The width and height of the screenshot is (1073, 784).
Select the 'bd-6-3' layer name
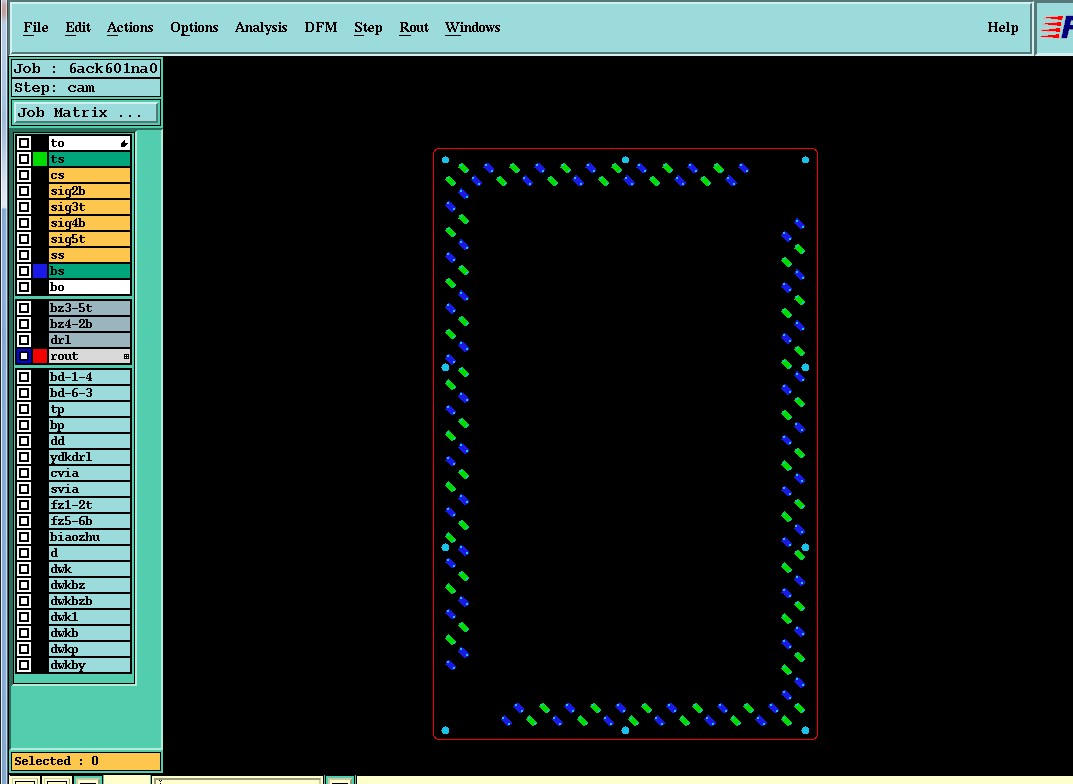pos(89,393)
